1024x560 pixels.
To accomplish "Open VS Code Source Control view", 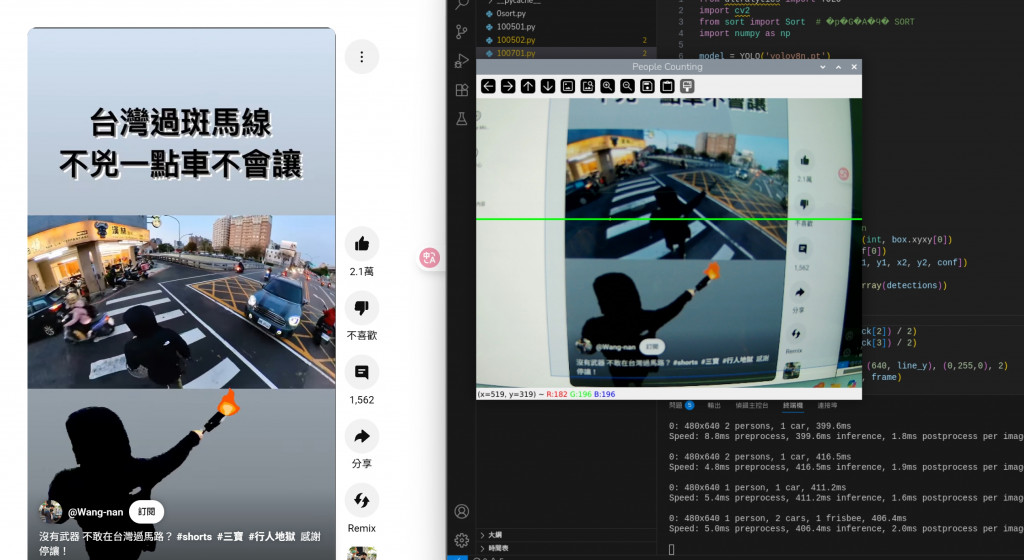I will [462, 31].
